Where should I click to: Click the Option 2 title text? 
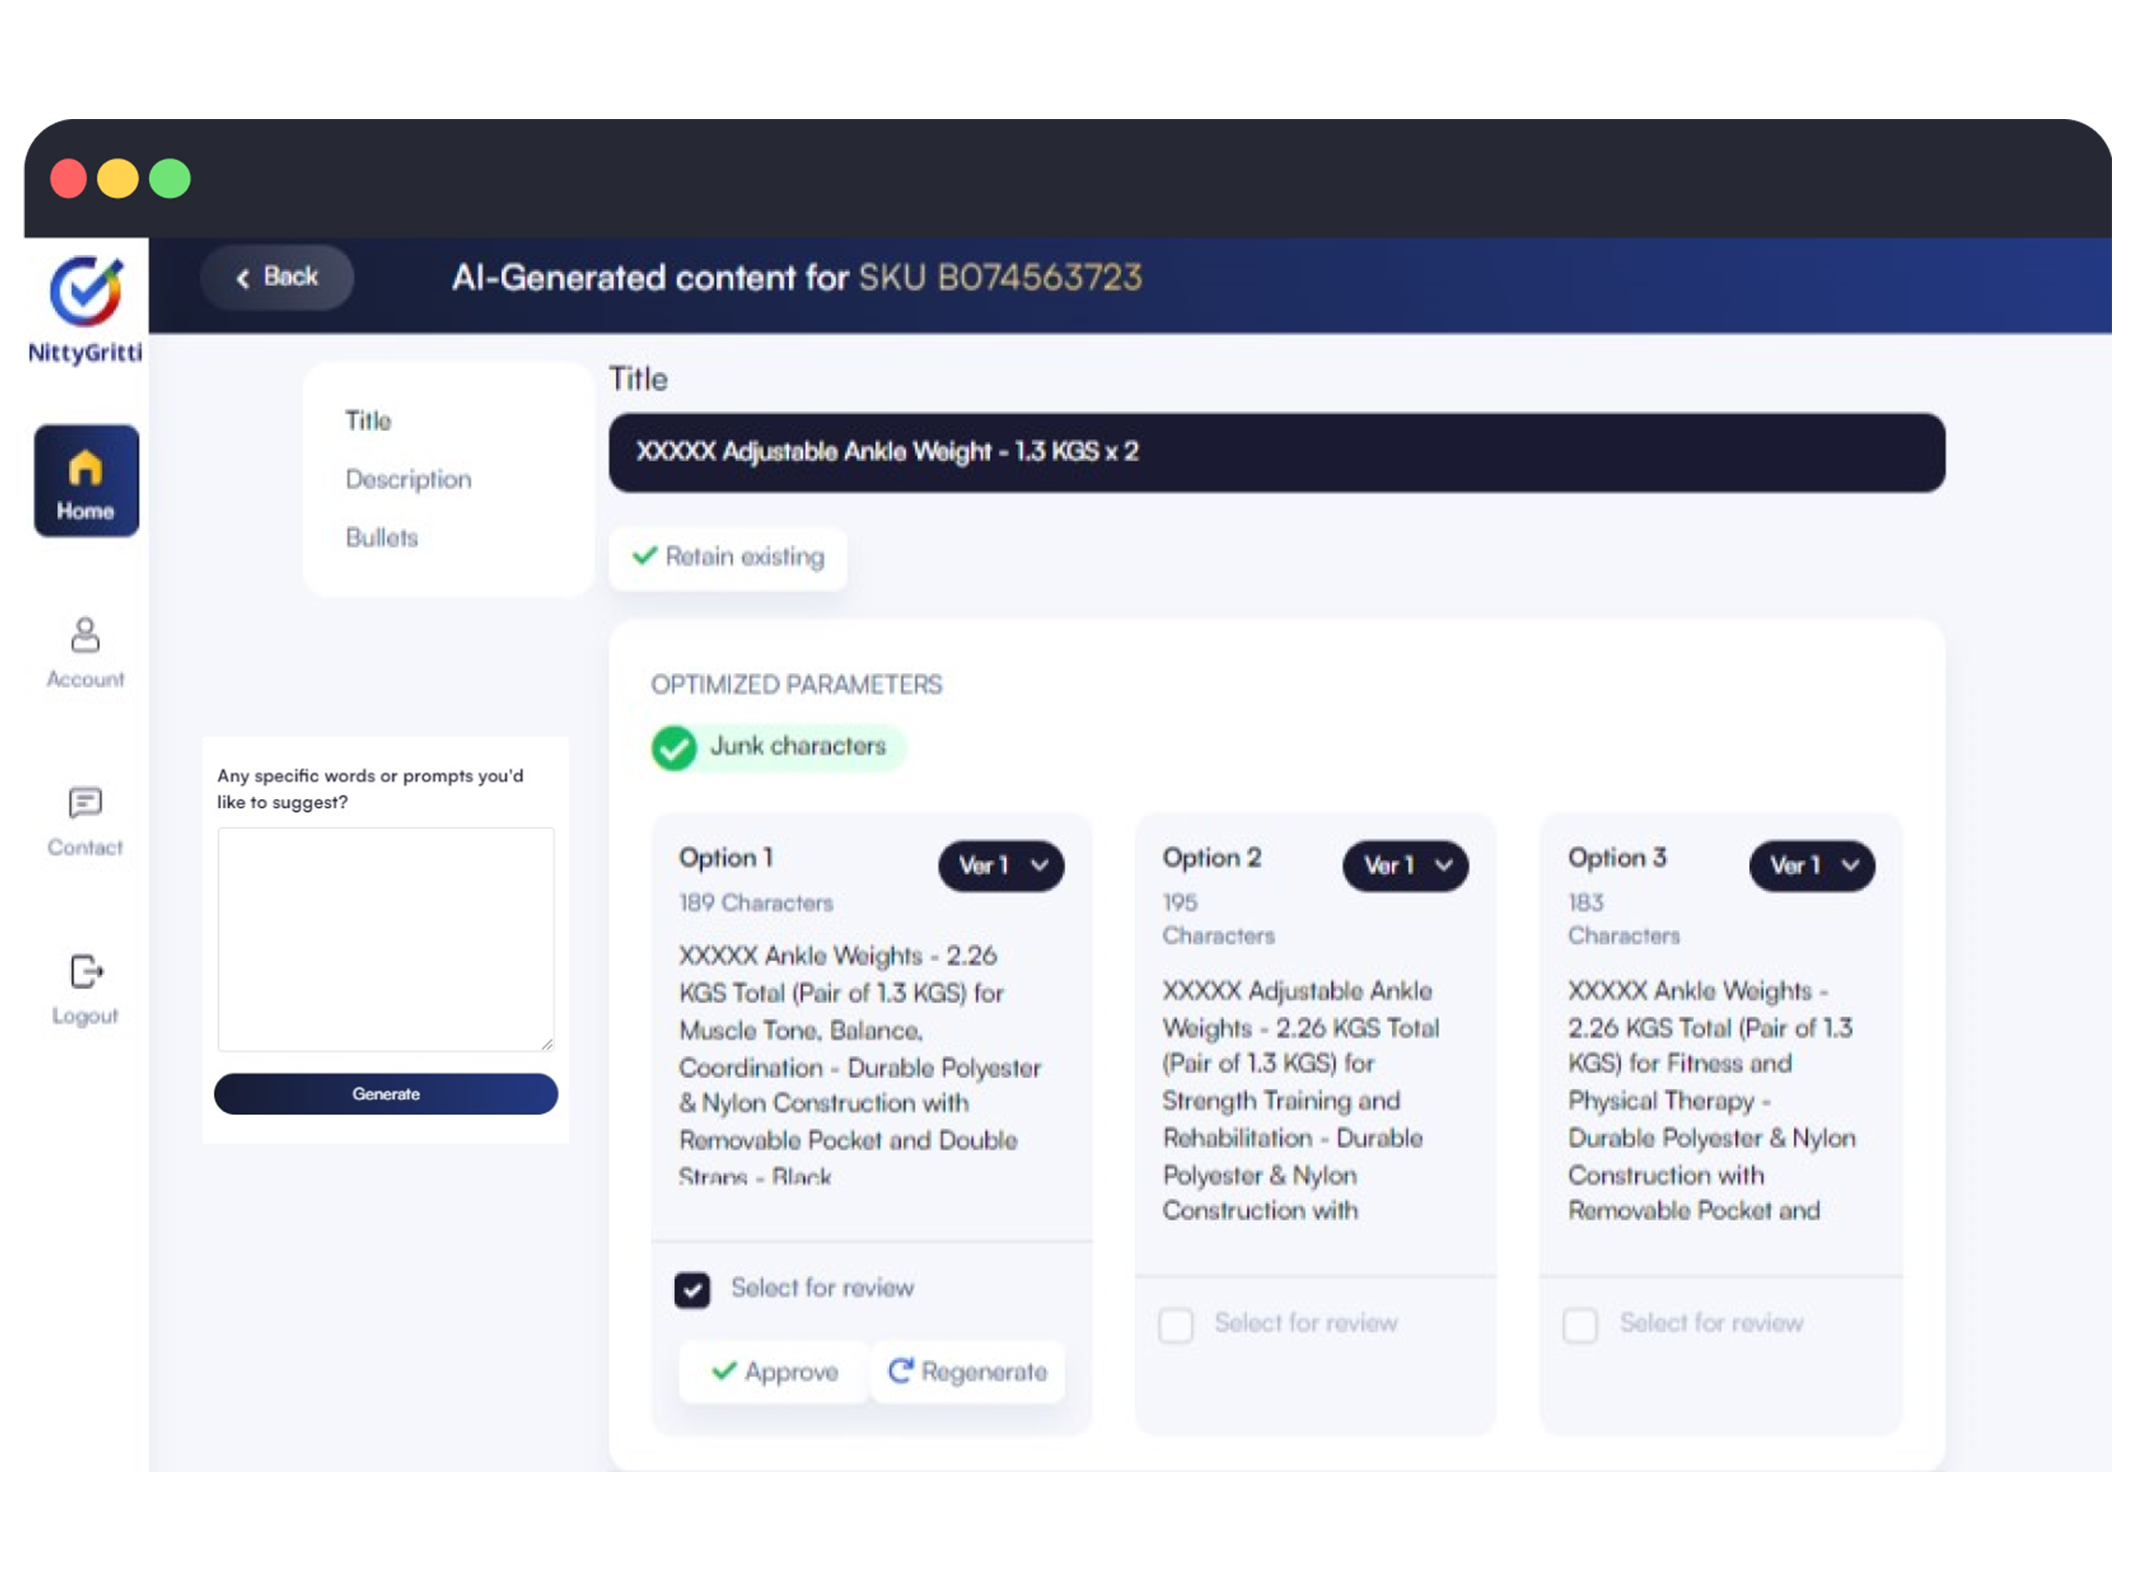click(1301, 1100)
